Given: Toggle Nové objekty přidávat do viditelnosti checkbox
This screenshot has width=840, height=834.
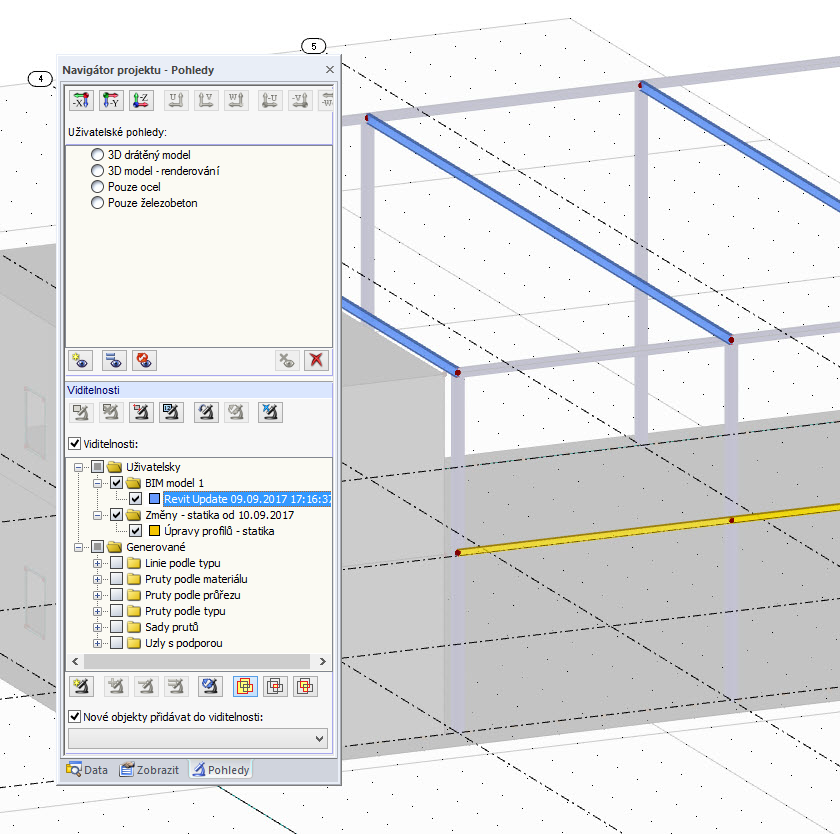Looking at the screenshot, I should (74, 717).
